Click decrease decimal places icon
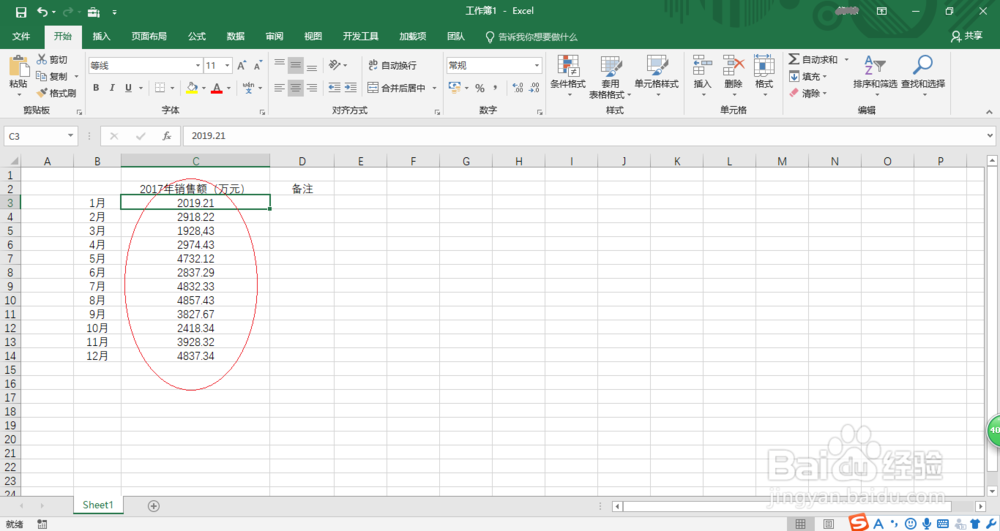1000x531 pixels. point(534,88)
